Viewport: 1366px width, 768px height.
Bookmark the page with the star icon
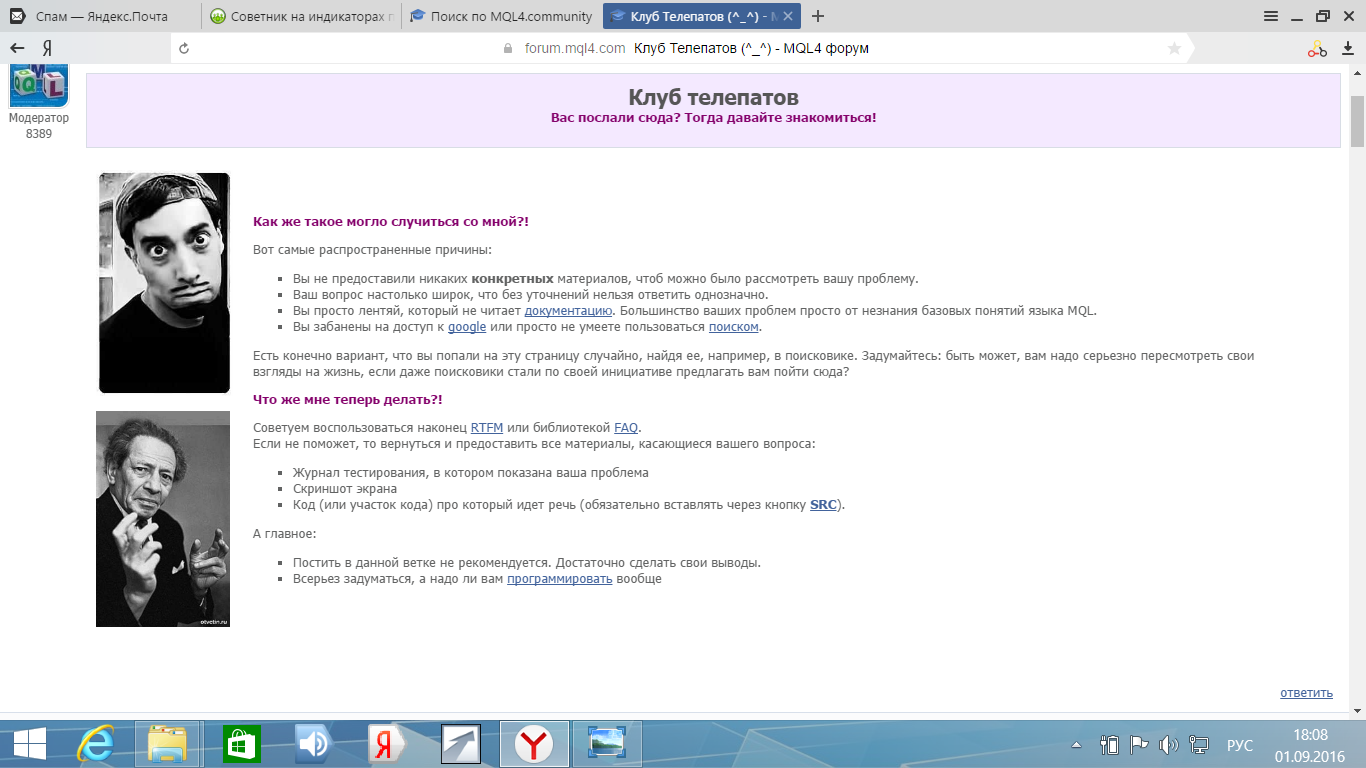point(1174,48)
